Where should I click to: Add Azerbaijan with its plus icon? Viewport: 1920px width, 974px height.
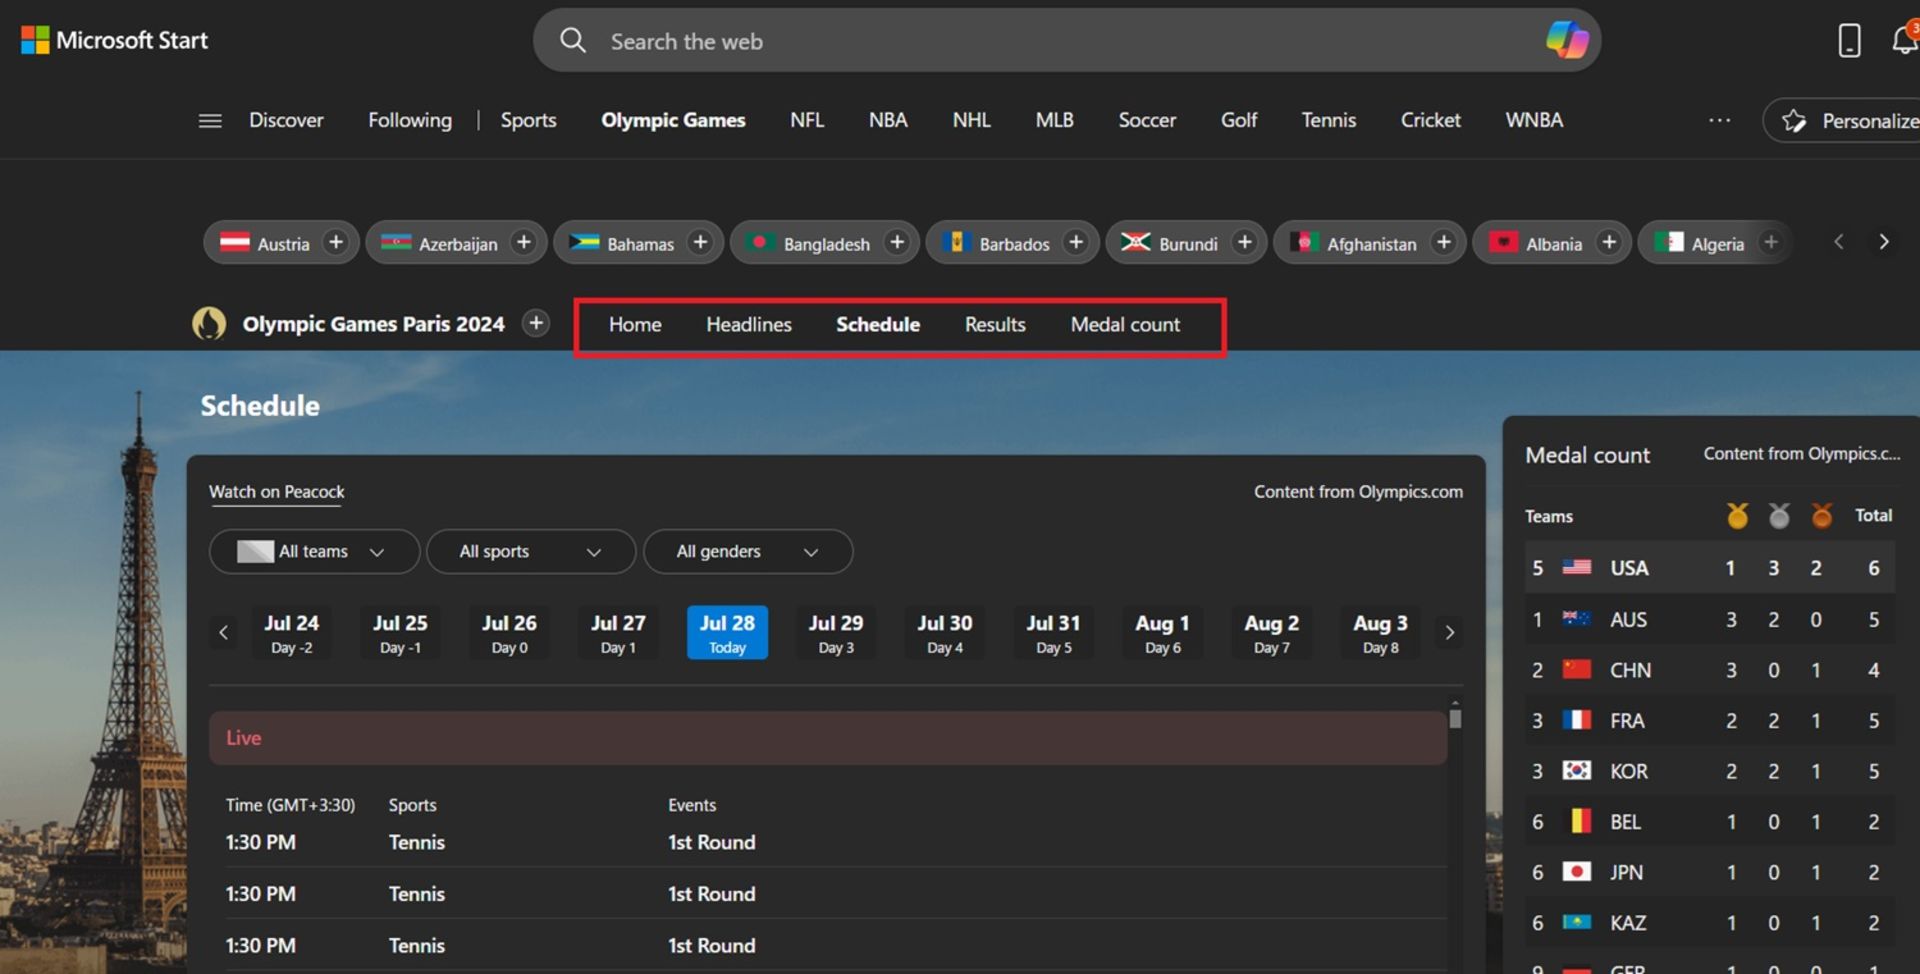click(x=523, y=242)
